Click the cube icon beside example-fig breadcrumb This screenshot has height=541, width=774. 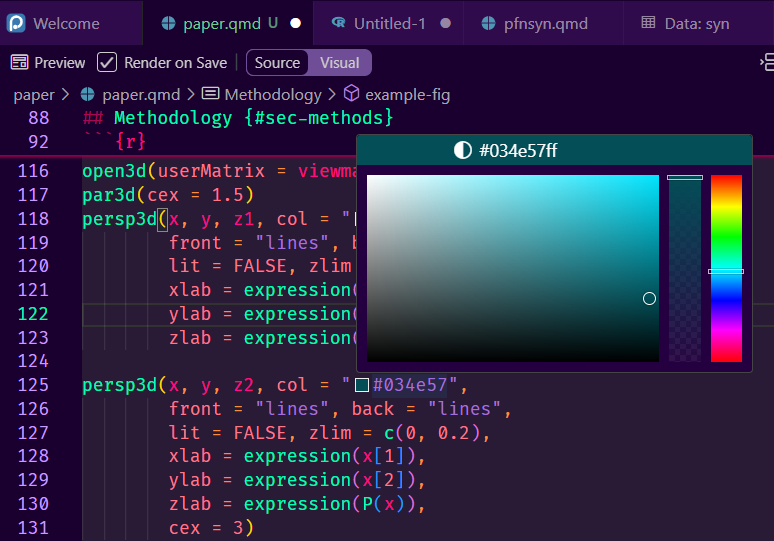(x=351, y=95)
